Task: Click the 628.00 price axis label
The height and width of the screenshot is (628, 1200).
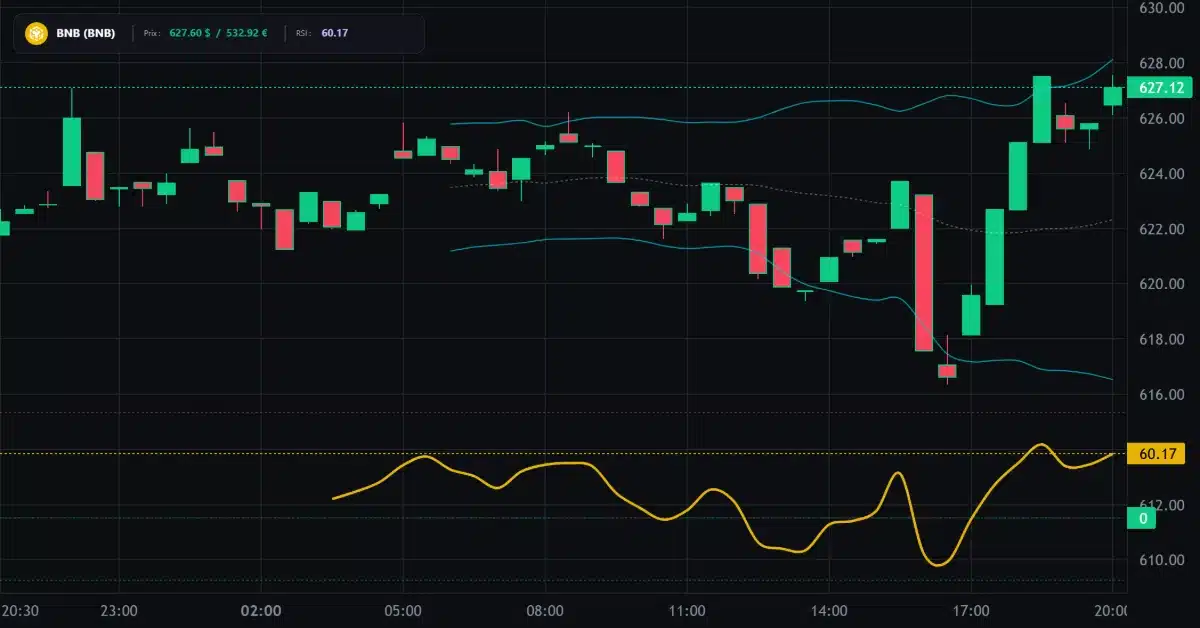Action: pyautogui.click(x=1165, y=61)
